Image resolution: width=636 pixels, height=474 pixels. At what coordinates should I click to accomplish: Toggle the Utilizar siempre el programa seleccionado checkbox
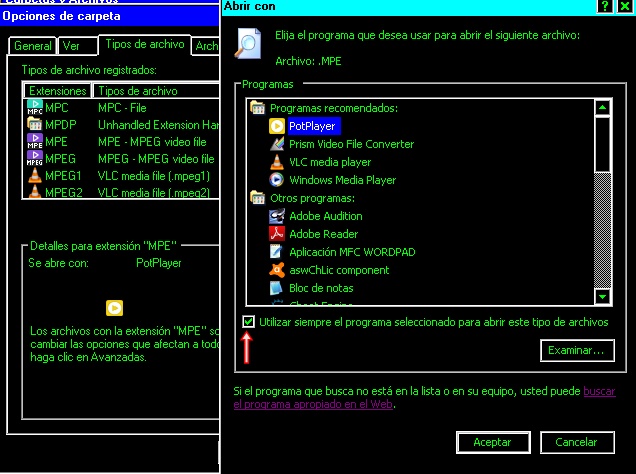[x=249, y=322]
